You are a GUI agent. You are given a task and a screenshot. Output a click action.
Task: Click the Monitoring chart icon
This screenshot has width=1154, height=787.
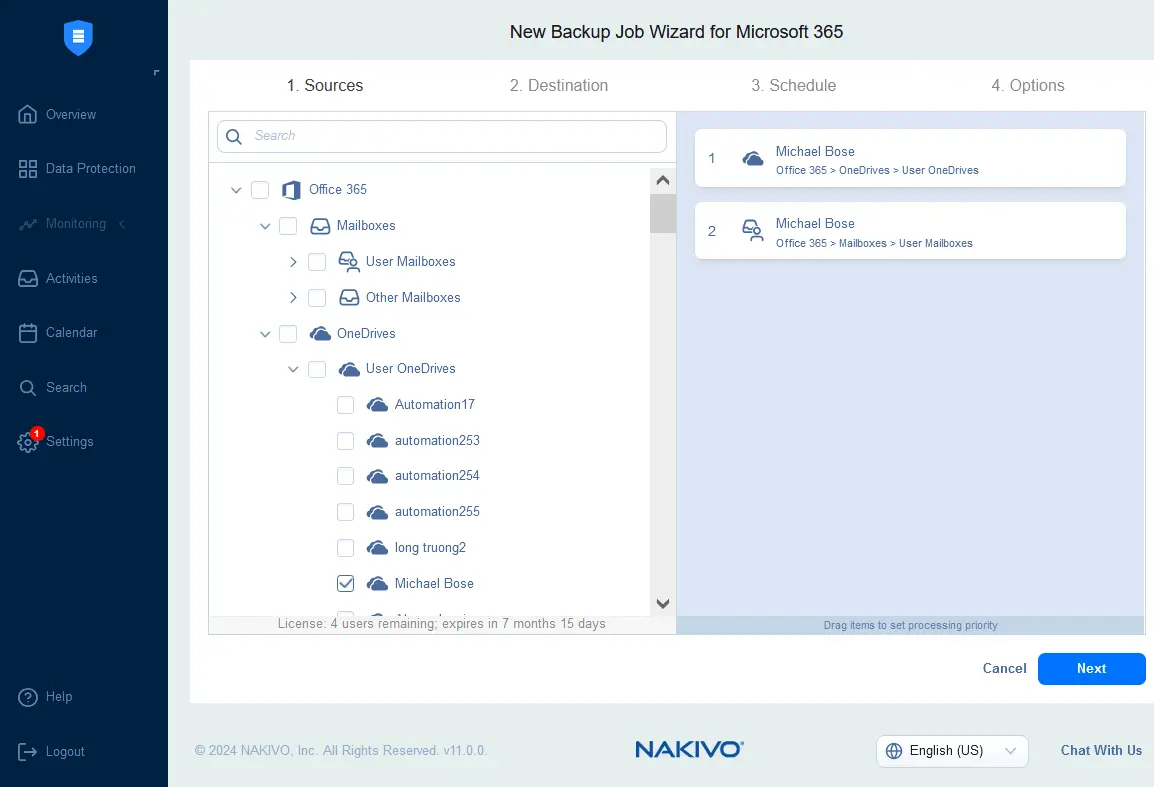tap(27, 224)
